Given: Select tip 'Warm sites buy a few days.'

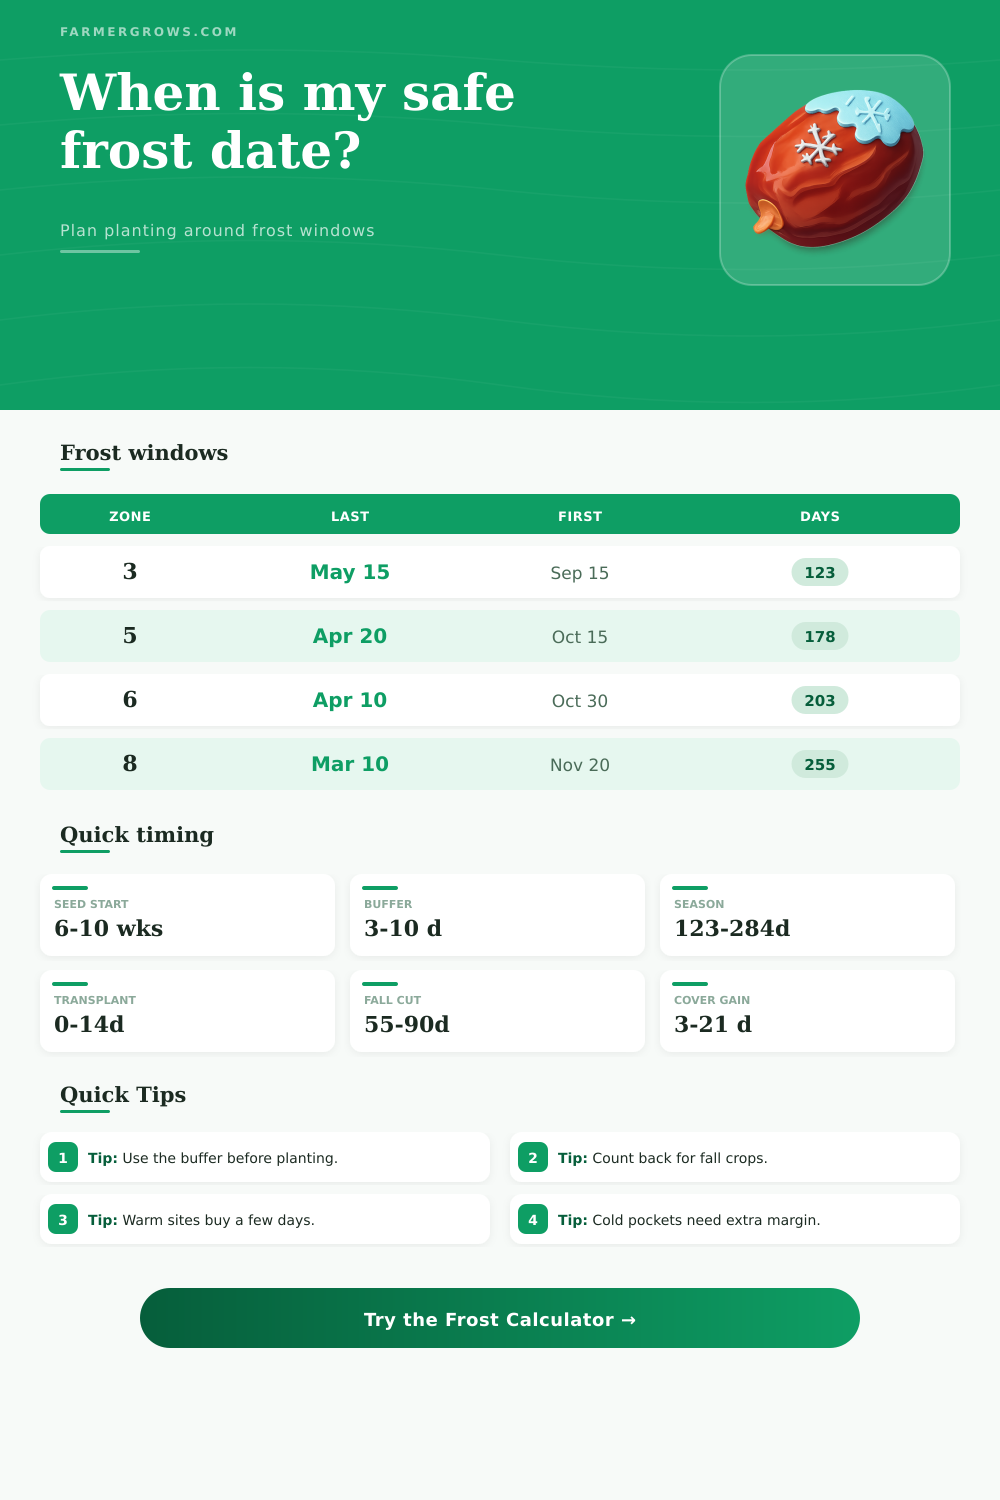Looking at the screenshot, I should point(265,1219).
